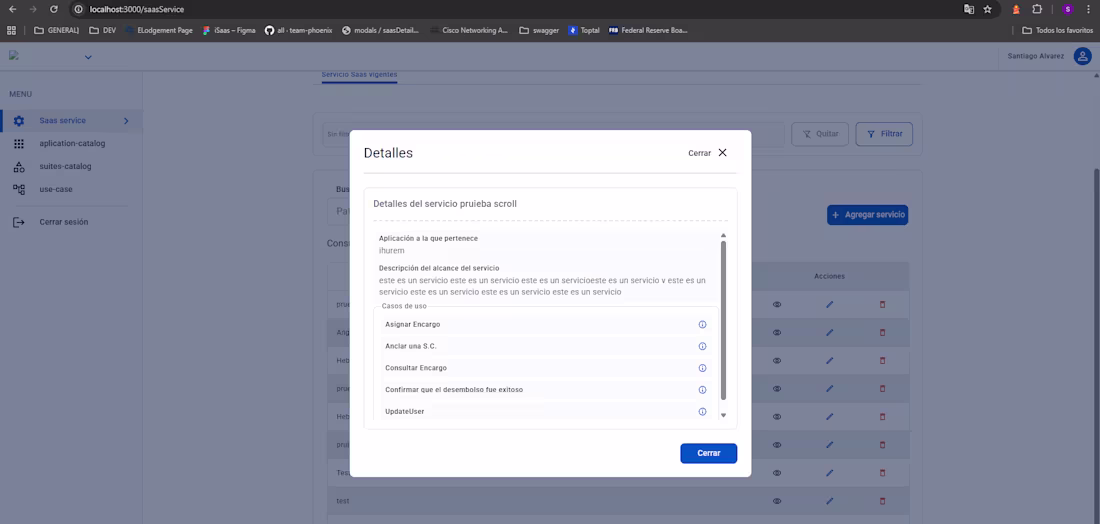Screen dimensions: 1100x524
Task: Open the Servicio Saas vigentes tab
Action: click(359, 75)
